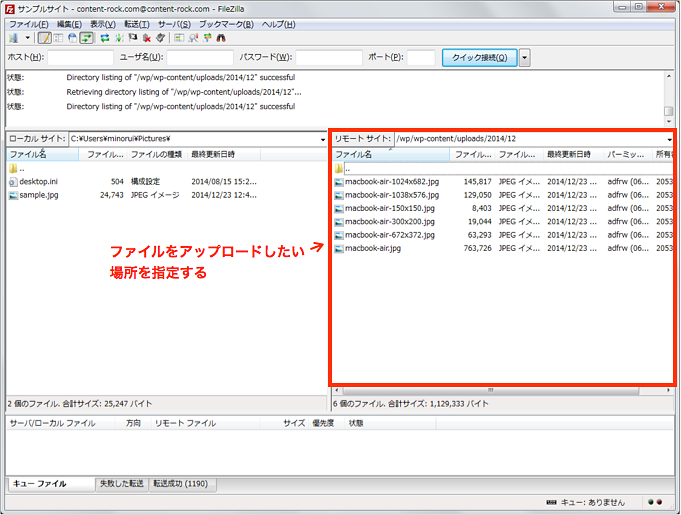Click the disconnect from server icon
The width and height of the screenshot is (681, 515).
[147, 38]
